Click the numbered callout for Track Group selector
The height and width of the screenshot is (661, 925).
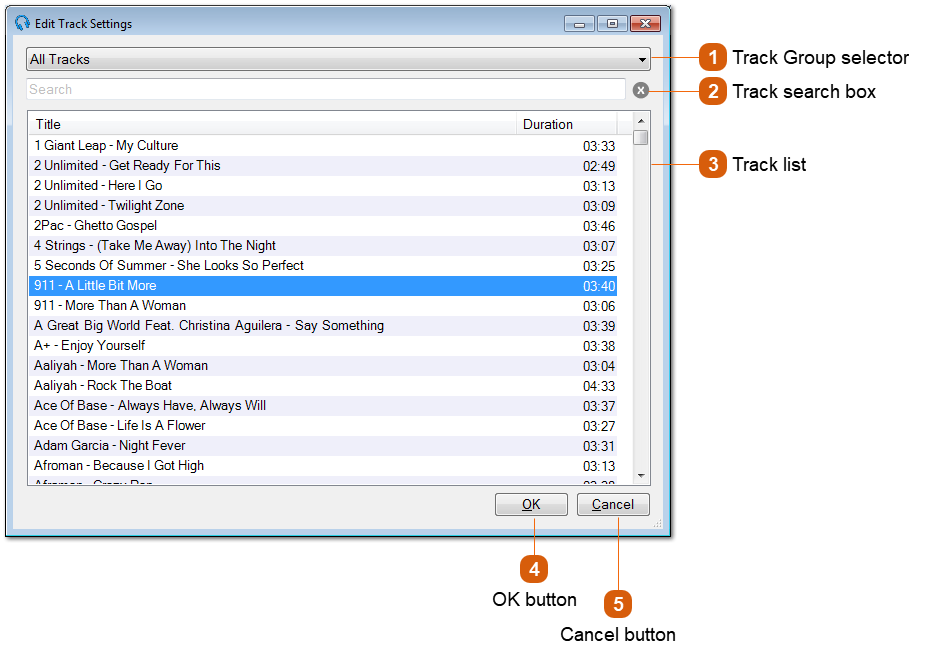(714, 58)
